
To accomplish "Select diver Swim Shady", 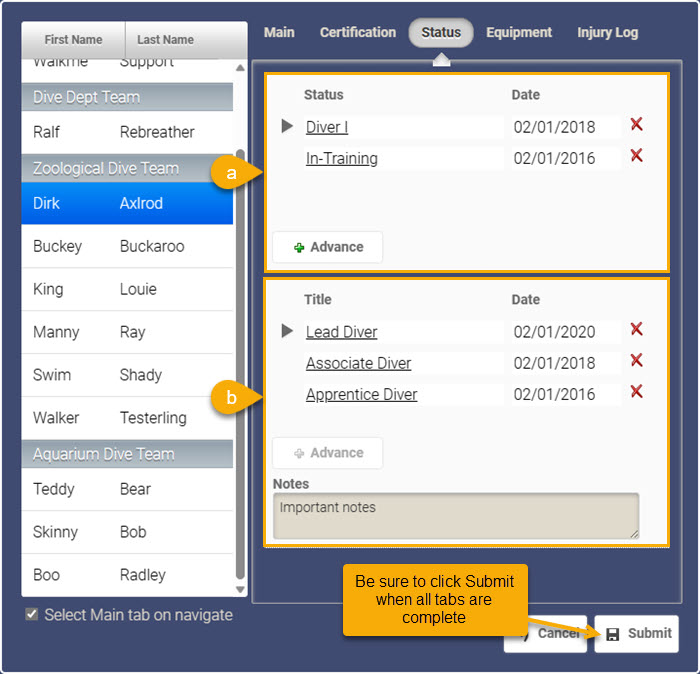I will coord(127,375).
